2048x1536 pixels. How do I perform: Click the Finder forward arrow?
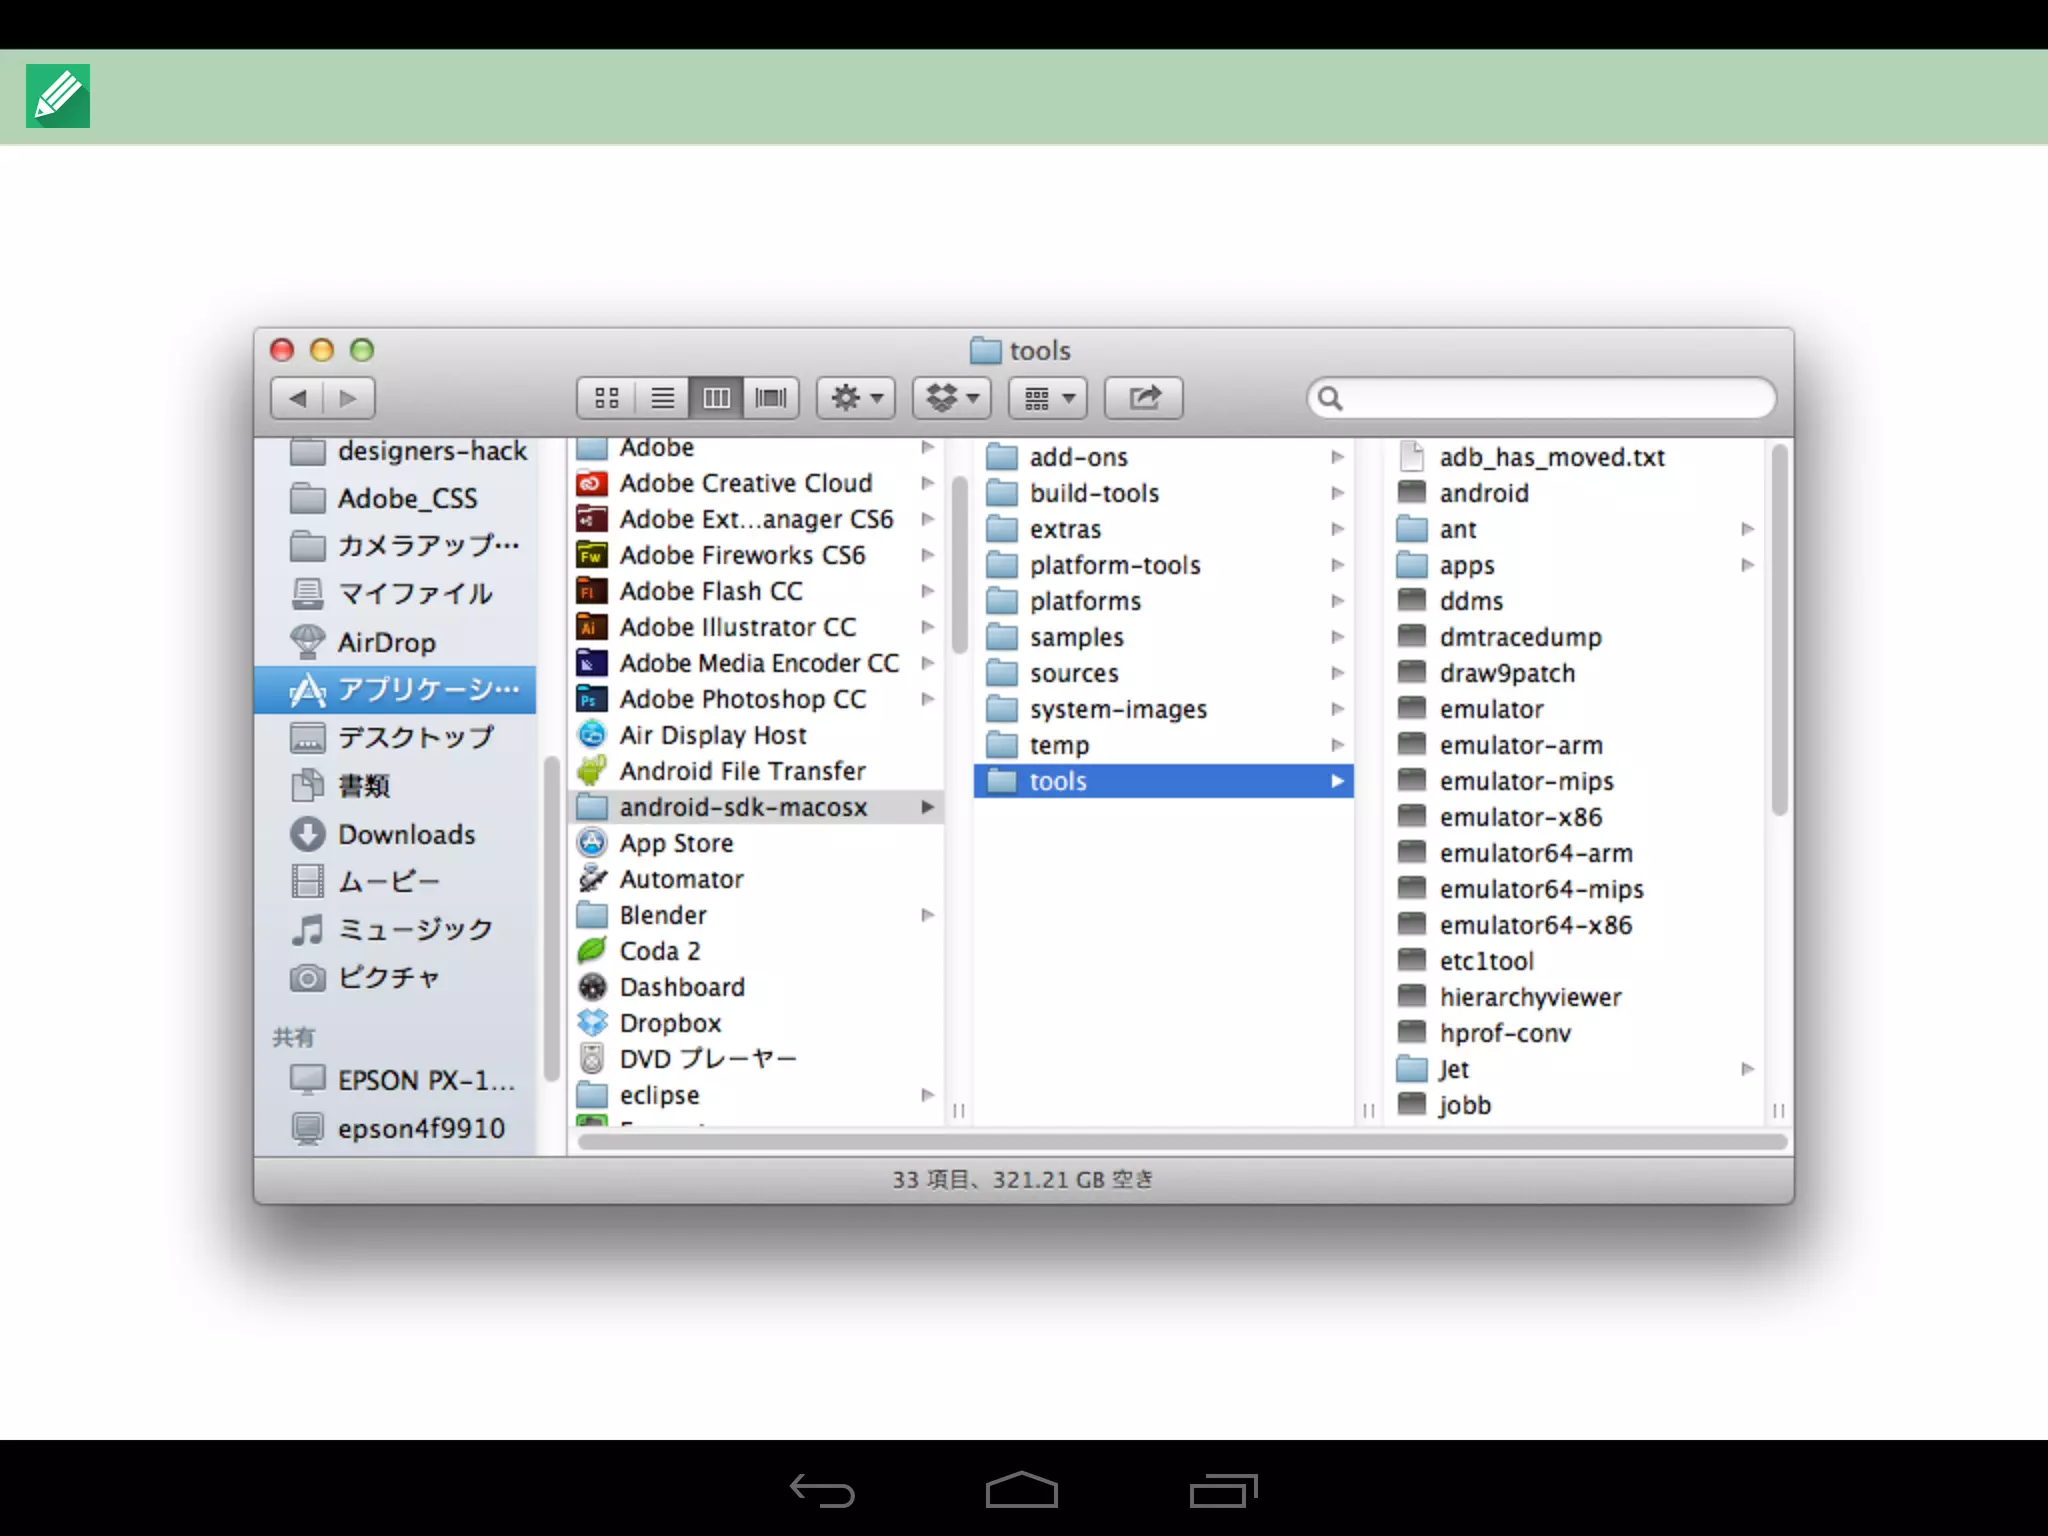[x=348, y=398]
